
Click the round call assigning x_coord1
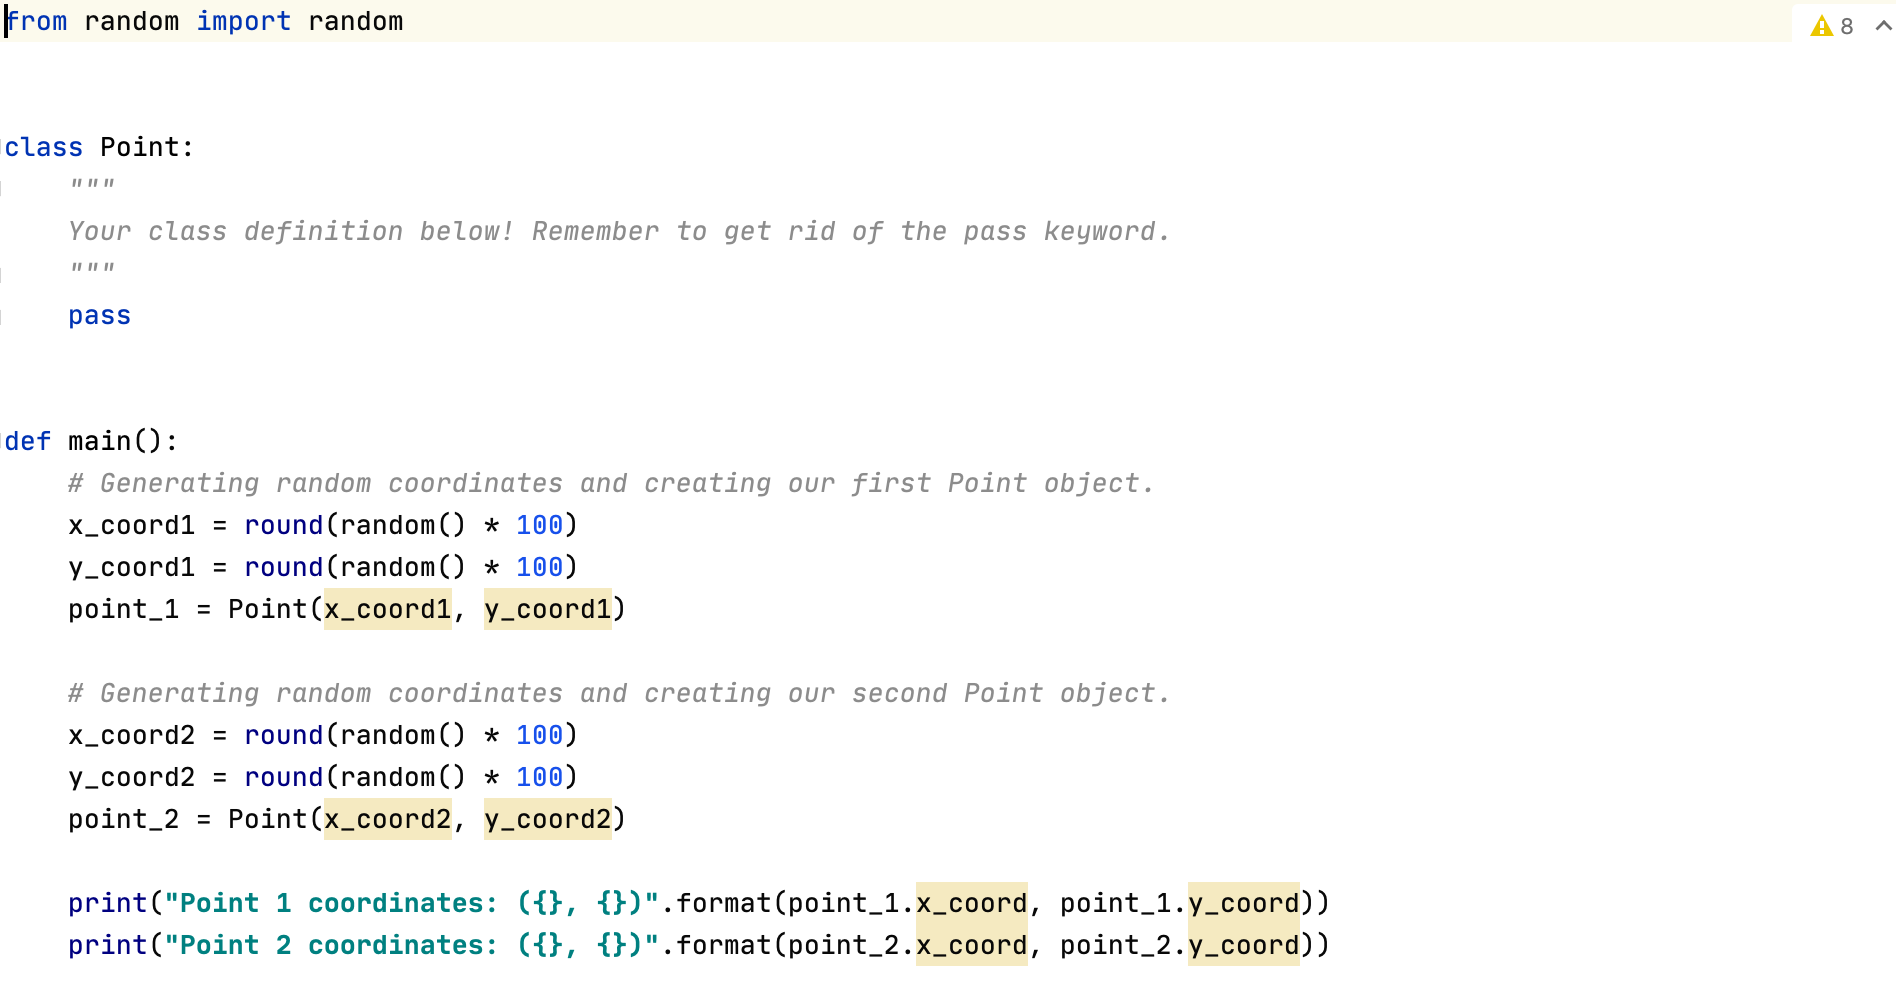[284, 525]
